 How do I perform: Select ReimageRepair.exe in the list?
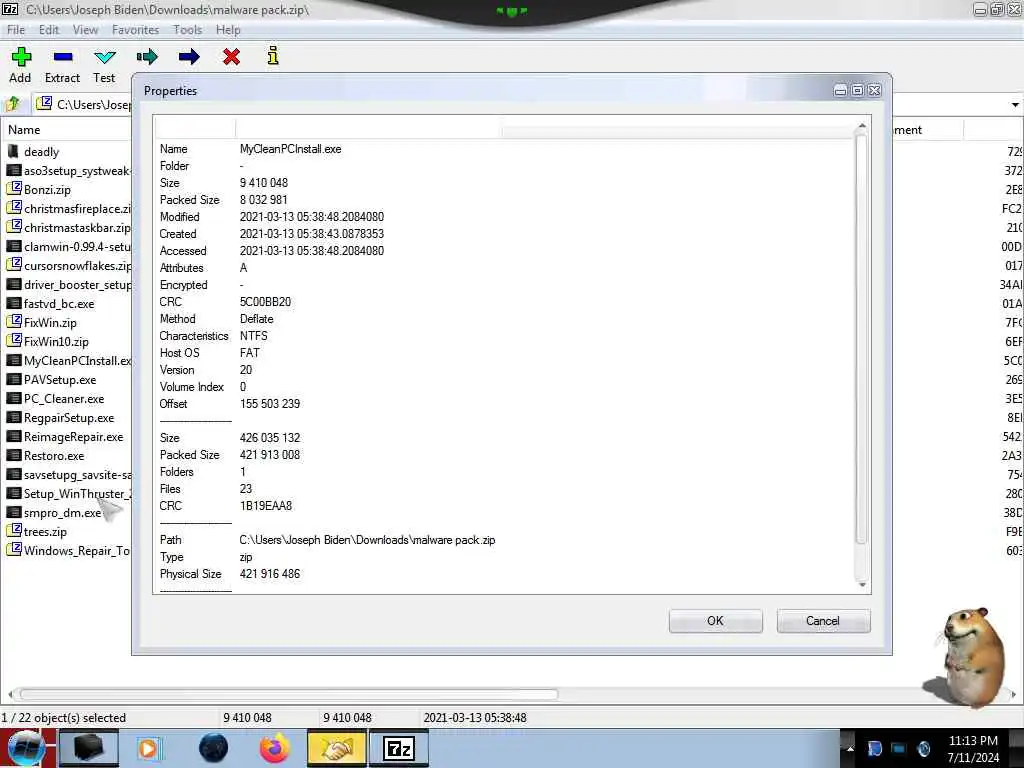[x=73, y=437]
